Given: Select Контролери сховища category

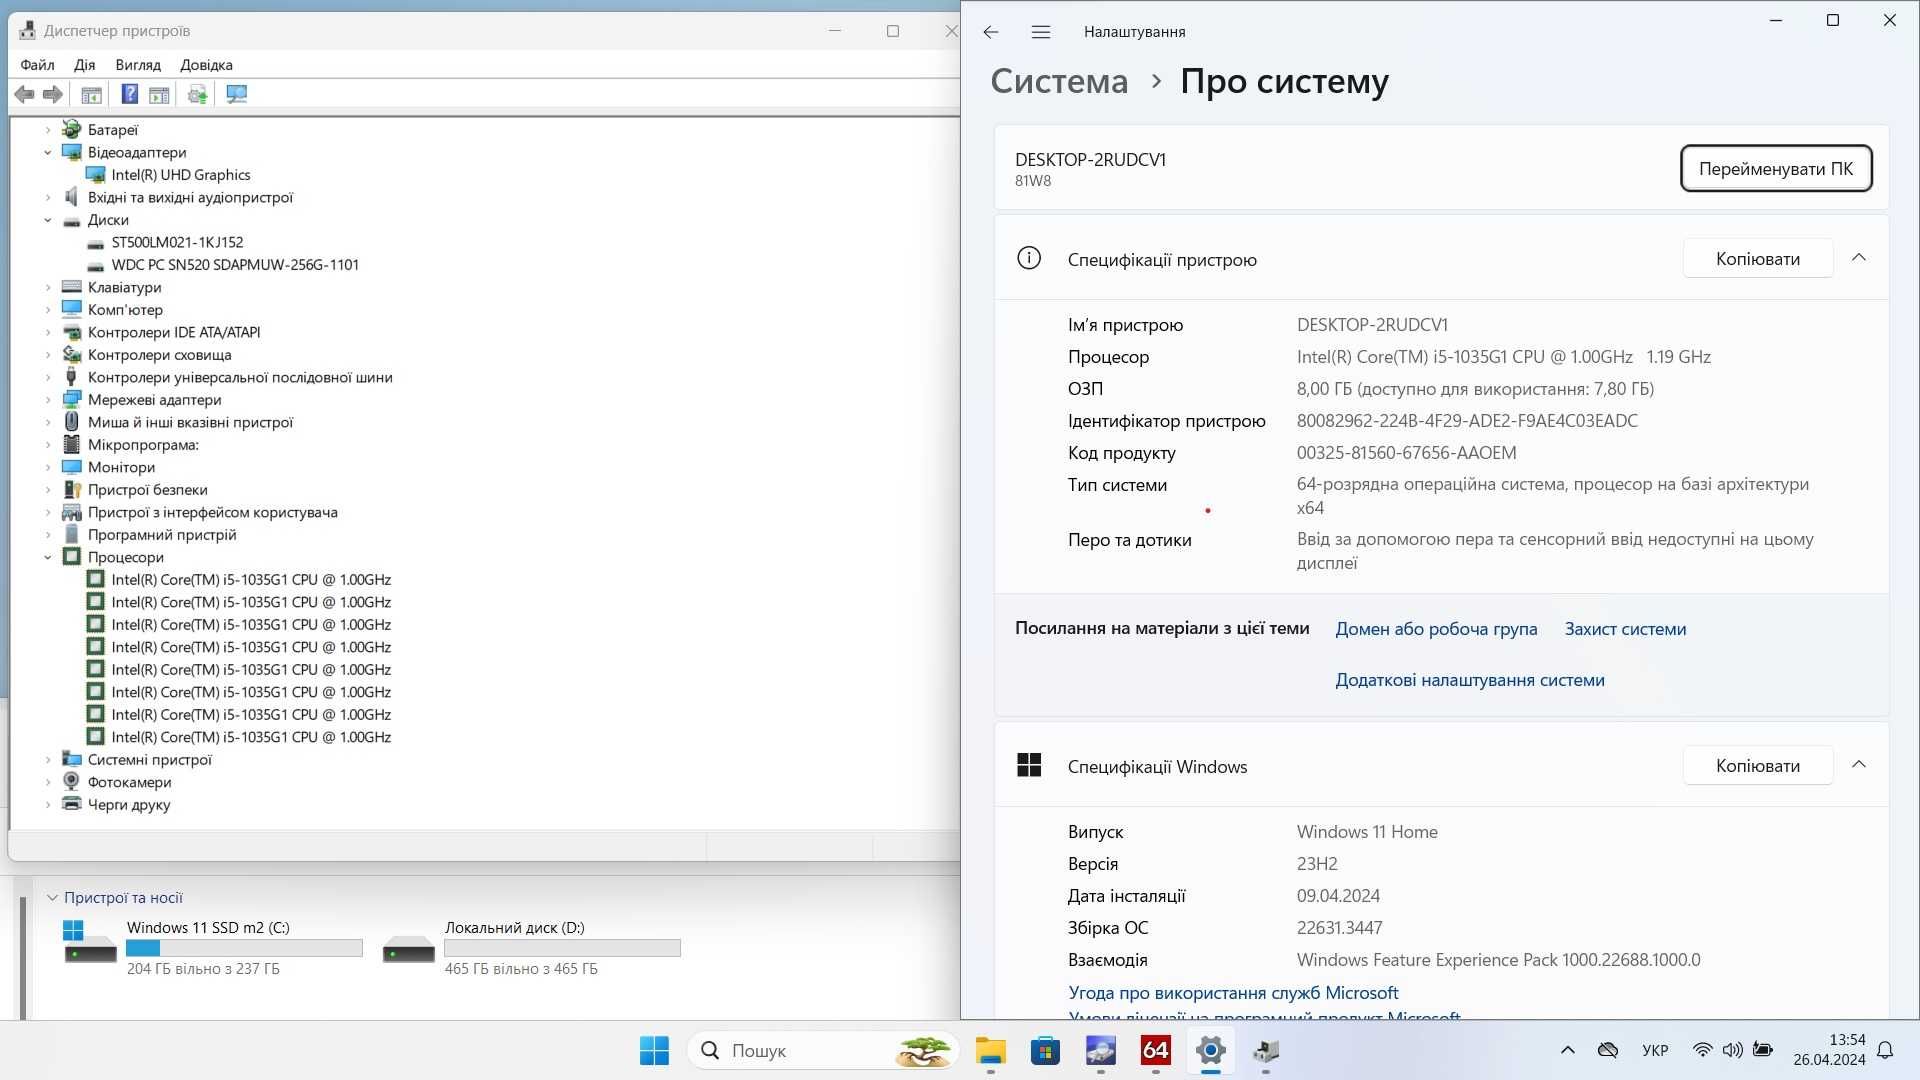Looking at the screenshot, I should coord(159,355).
